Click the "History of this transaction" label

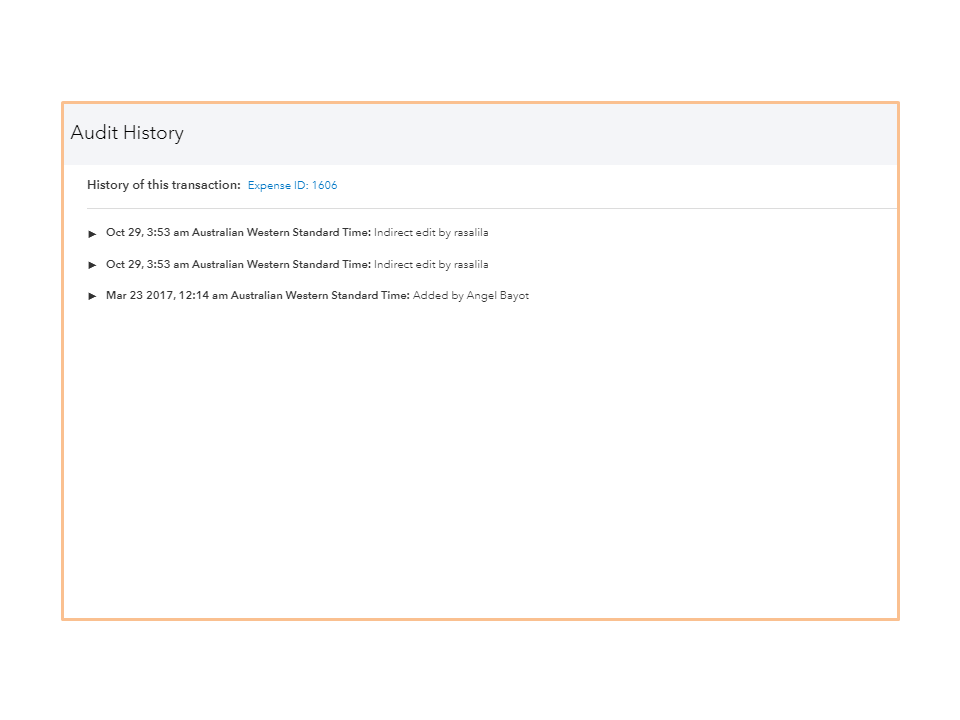(x=163, y=185)
